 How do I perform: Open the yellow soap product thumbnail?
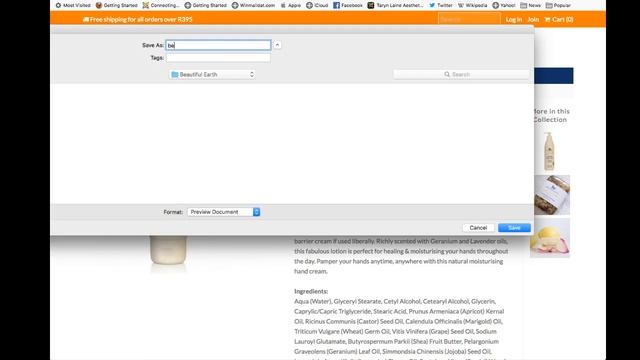point(550,238)
